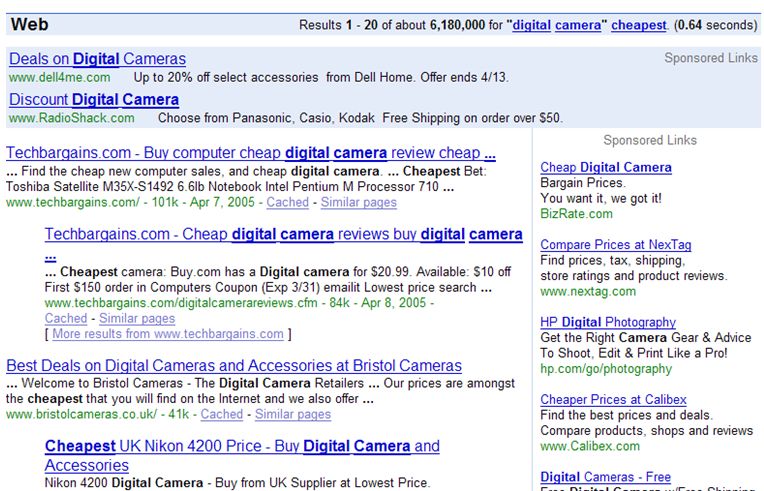Screen dimensions: 764x491
Task: Click the 'You want it, we got it!' text
Action: [601, 198]
